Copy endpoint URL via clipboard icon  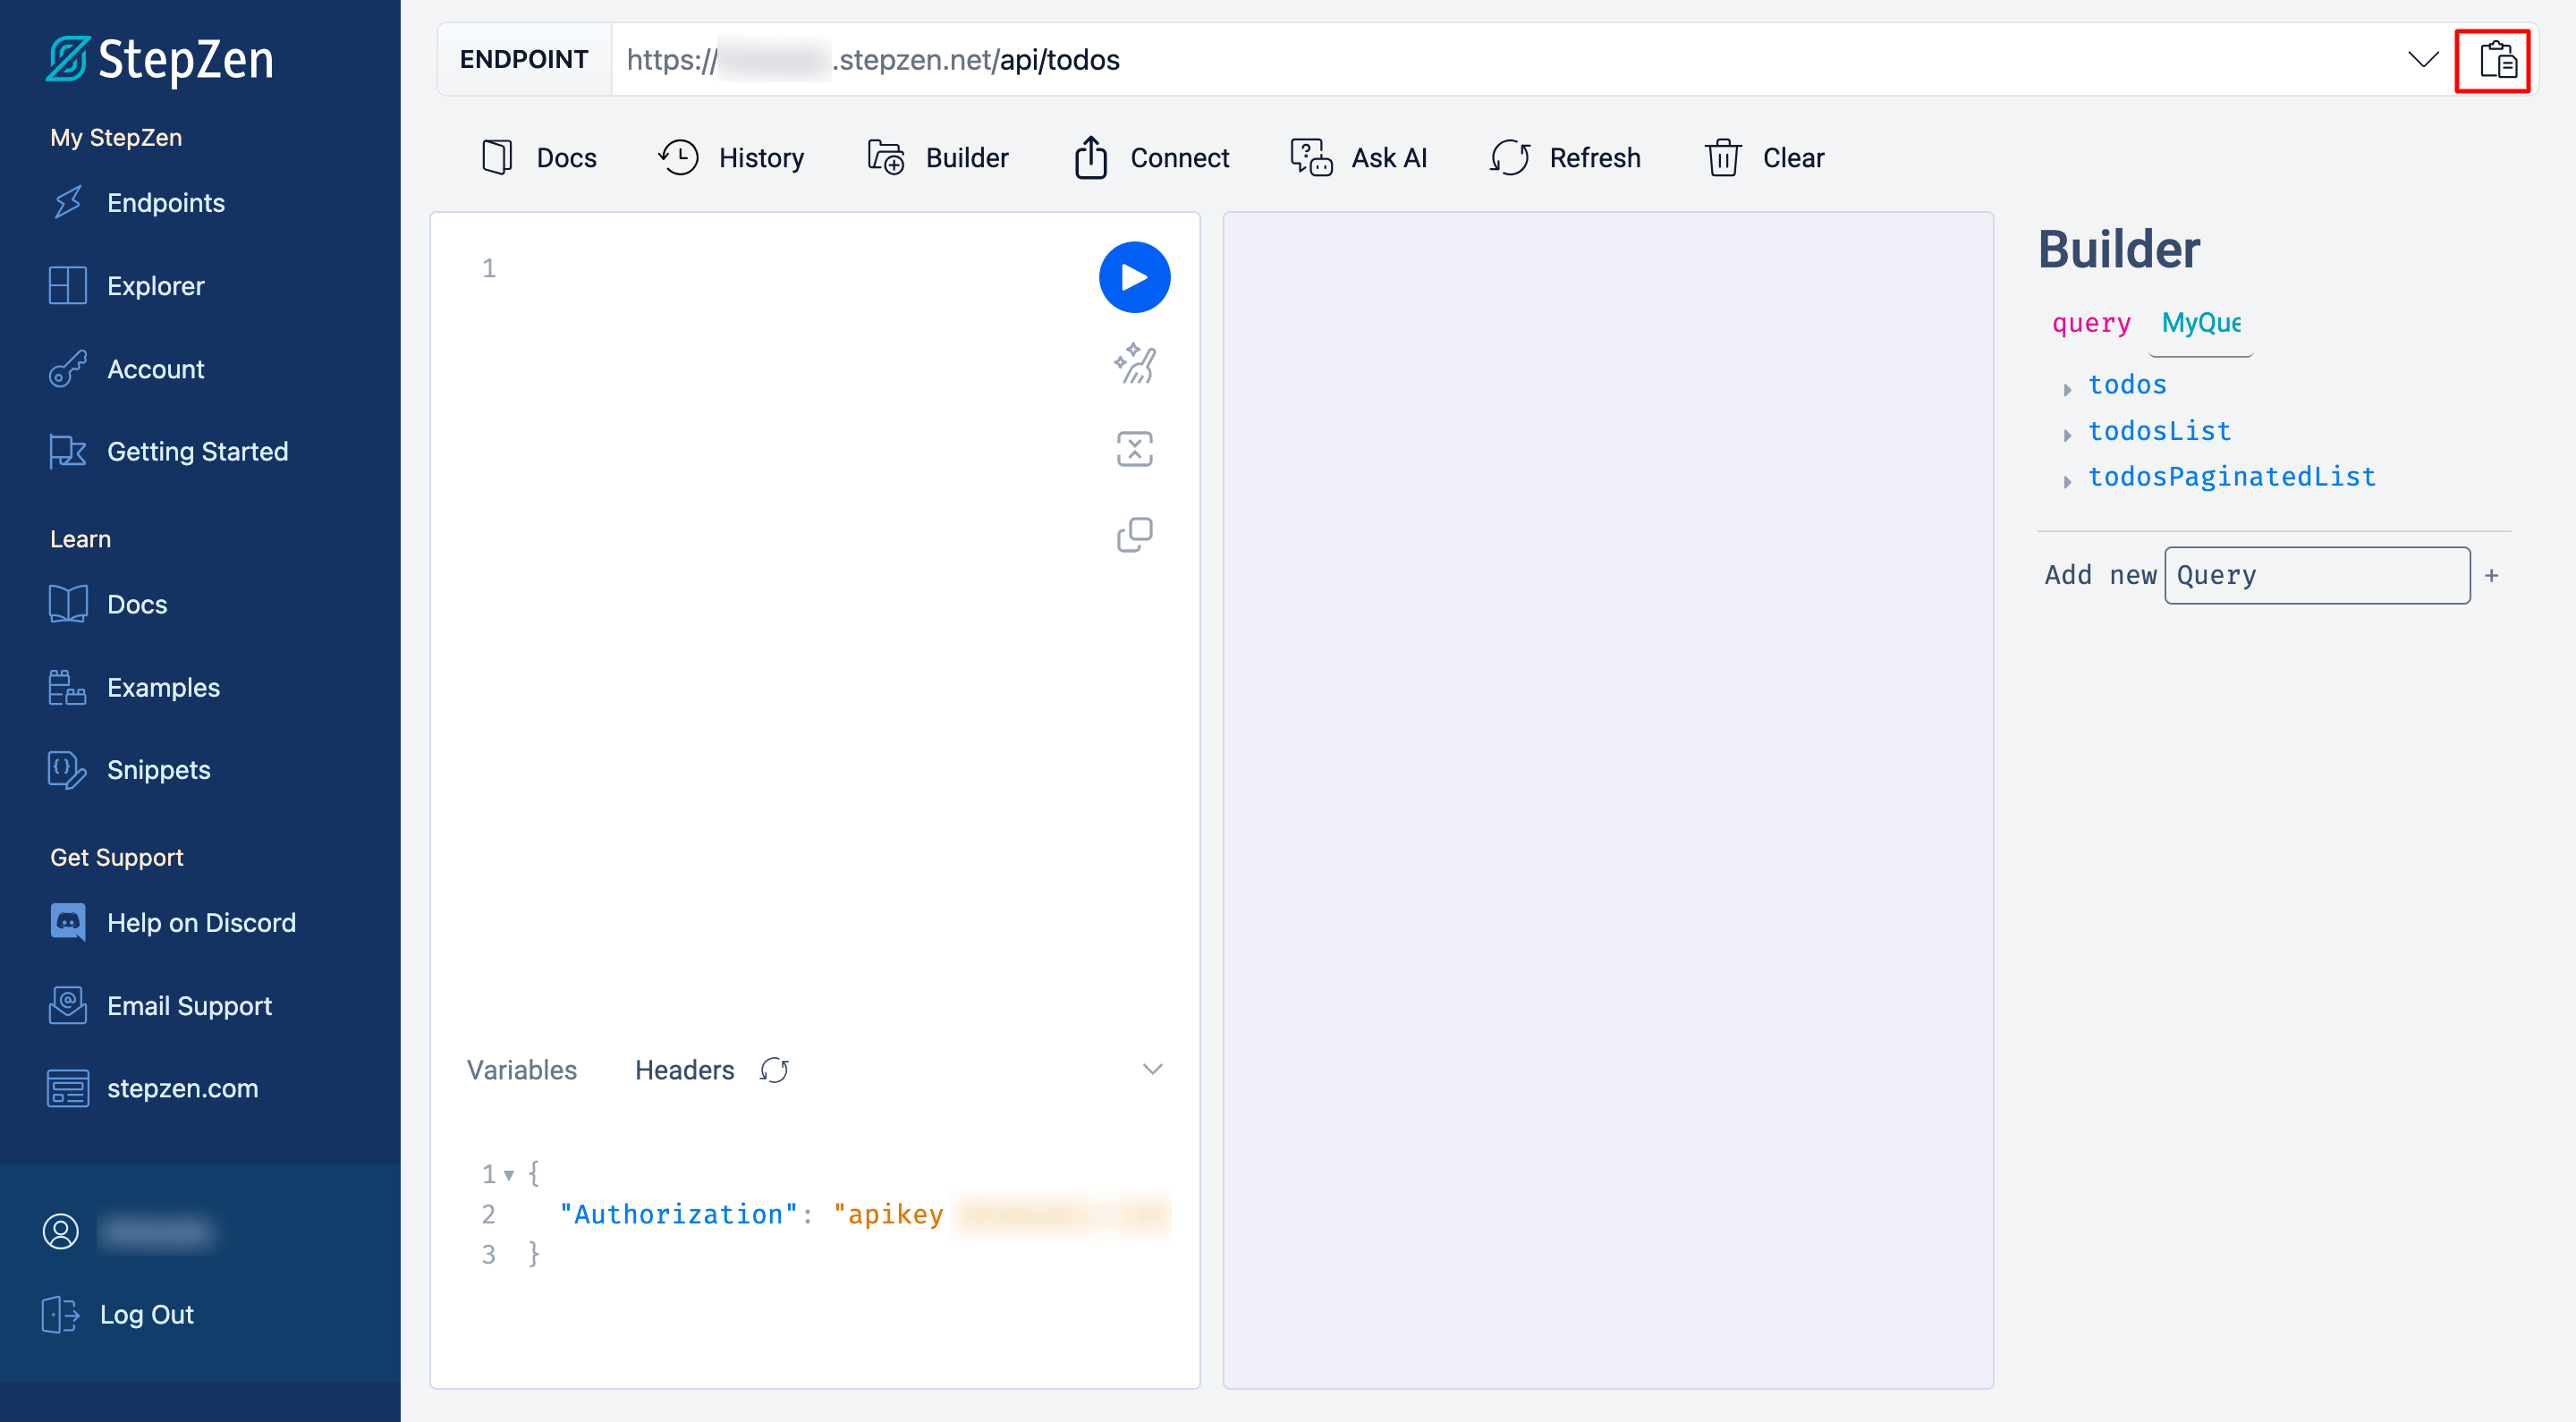[x=2496, y=60]
